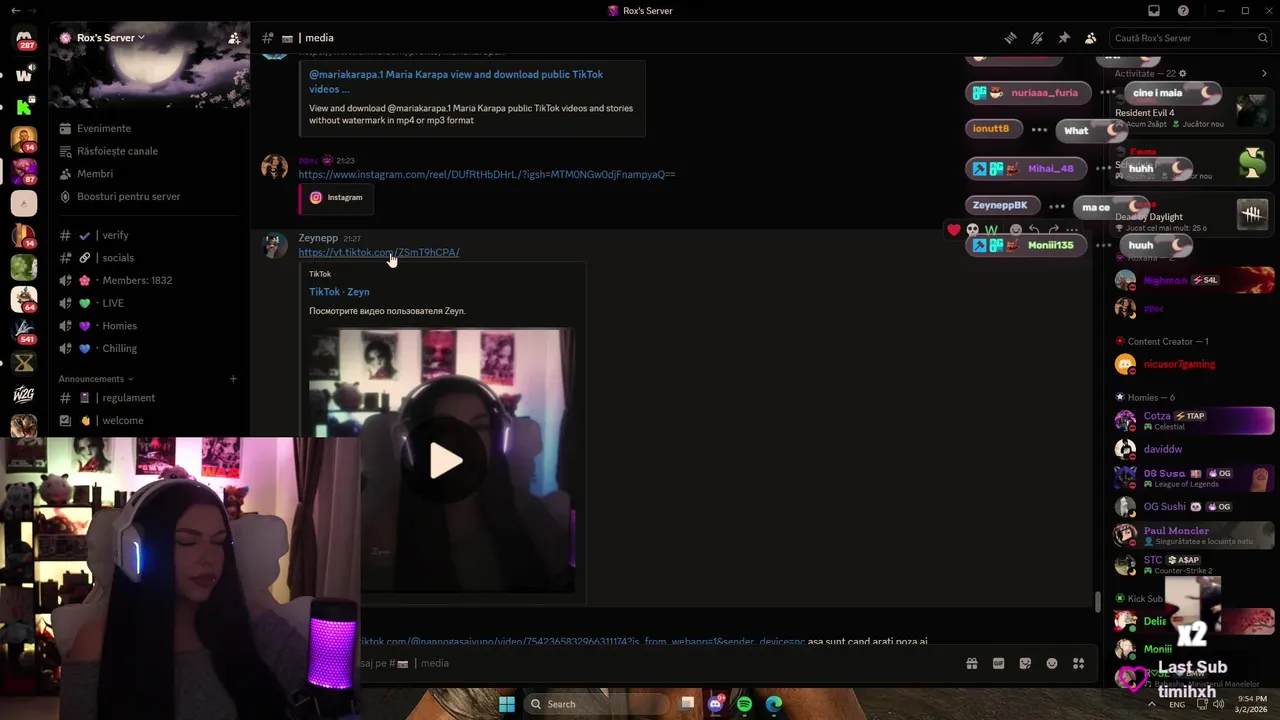Select the regulament channel
This screenshot has height=720, width=1280.
[150, 398]
